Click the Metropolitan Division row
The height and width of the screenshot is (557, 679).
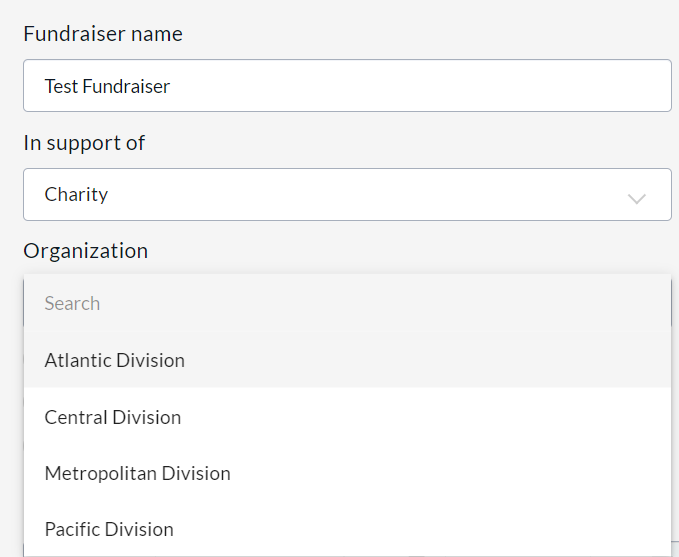pos(347,473)
